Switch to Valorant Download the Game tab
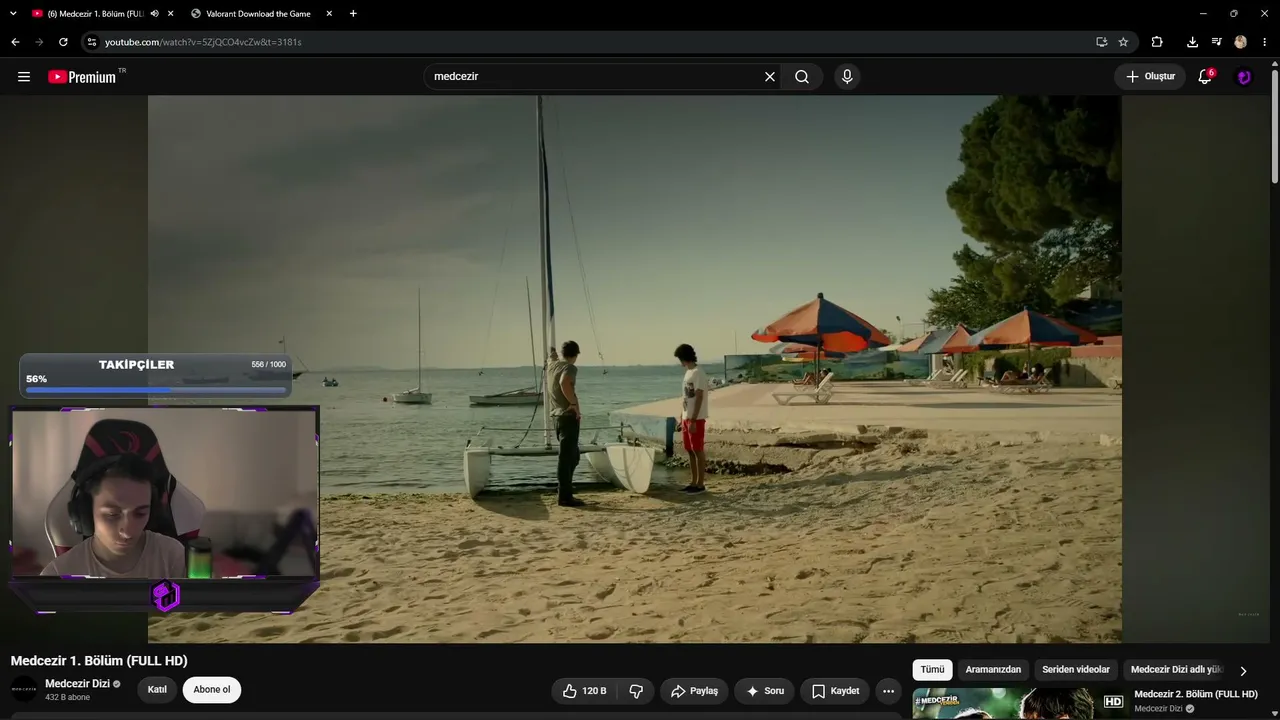The height and width of the screenshot is (720, 1280). tap(260, 14)
